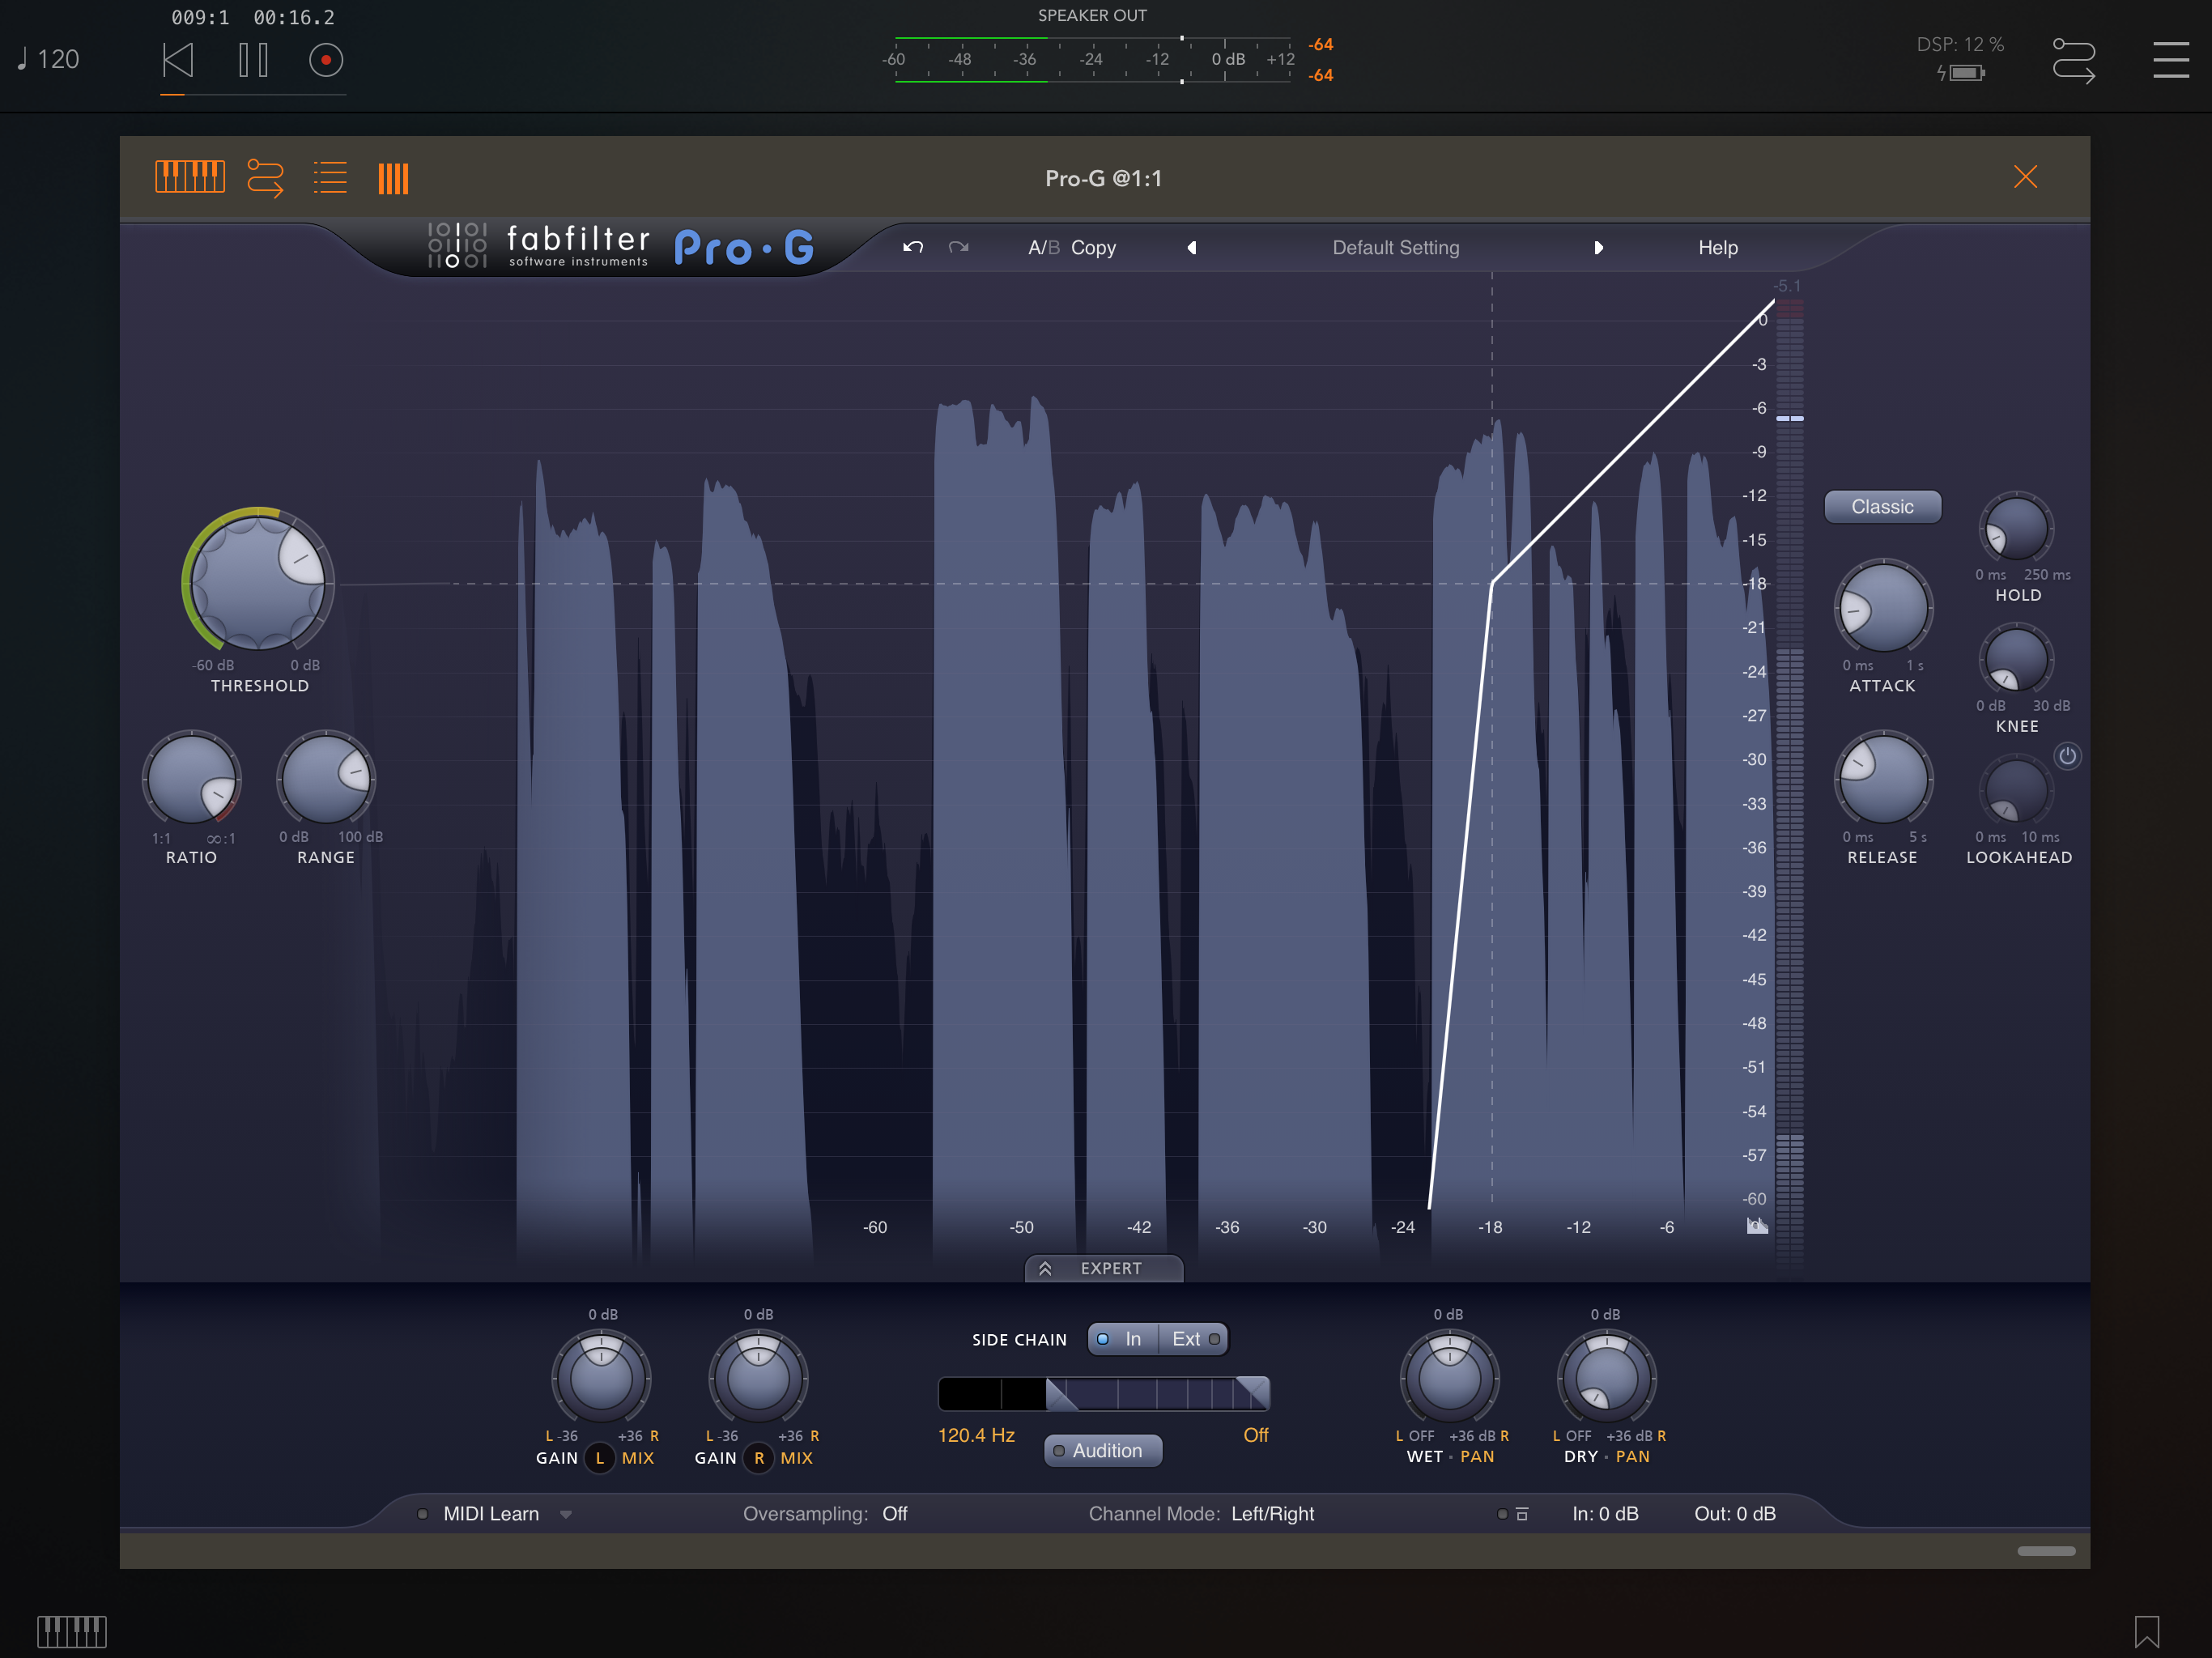Open the list view icon in plugin header
The image size is (2212, 1658).
[329, 178]
